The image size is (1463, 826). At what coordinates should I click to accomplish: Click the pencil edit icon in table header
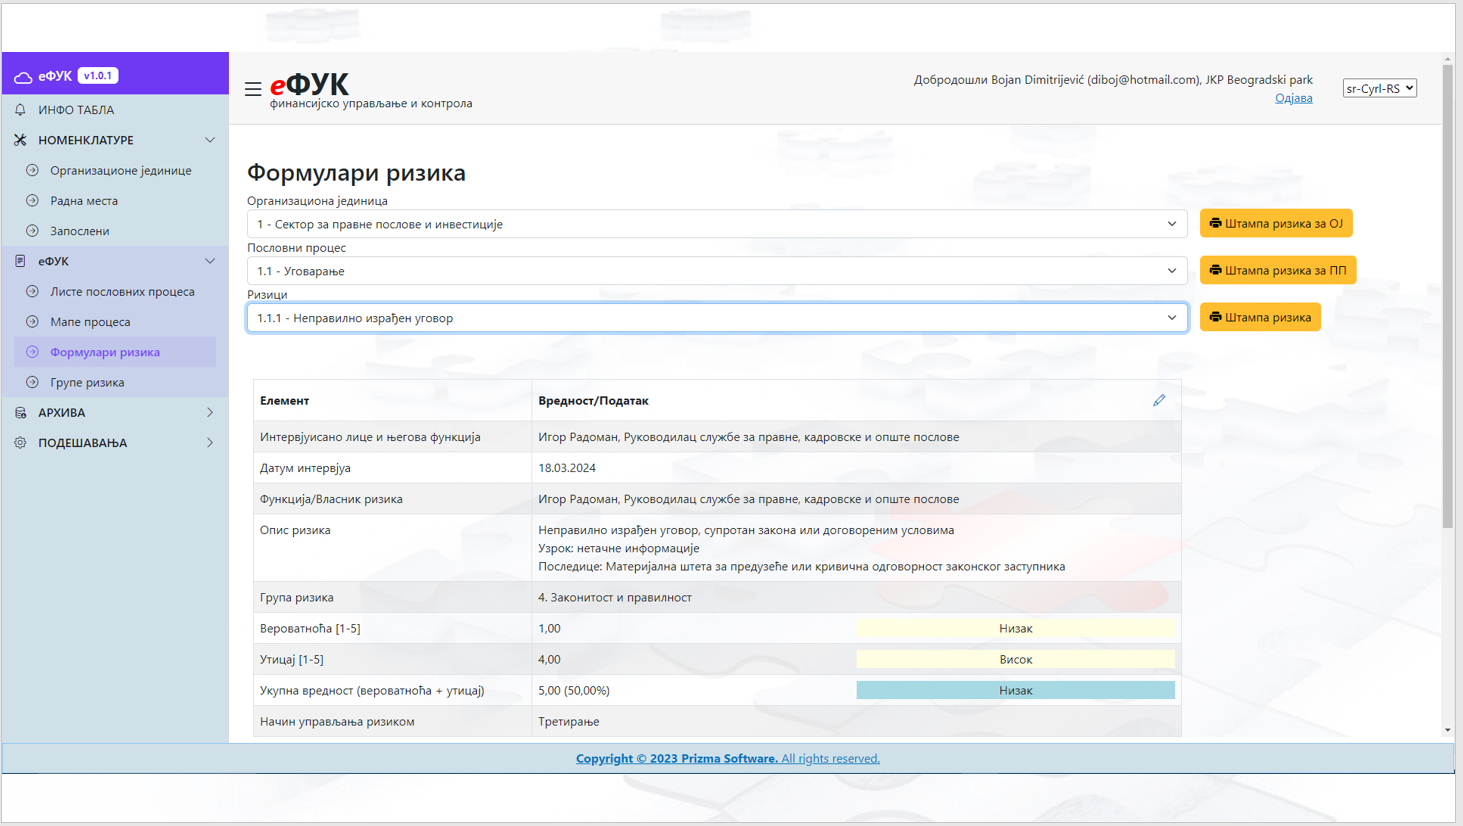click(x=1159, y=400)
